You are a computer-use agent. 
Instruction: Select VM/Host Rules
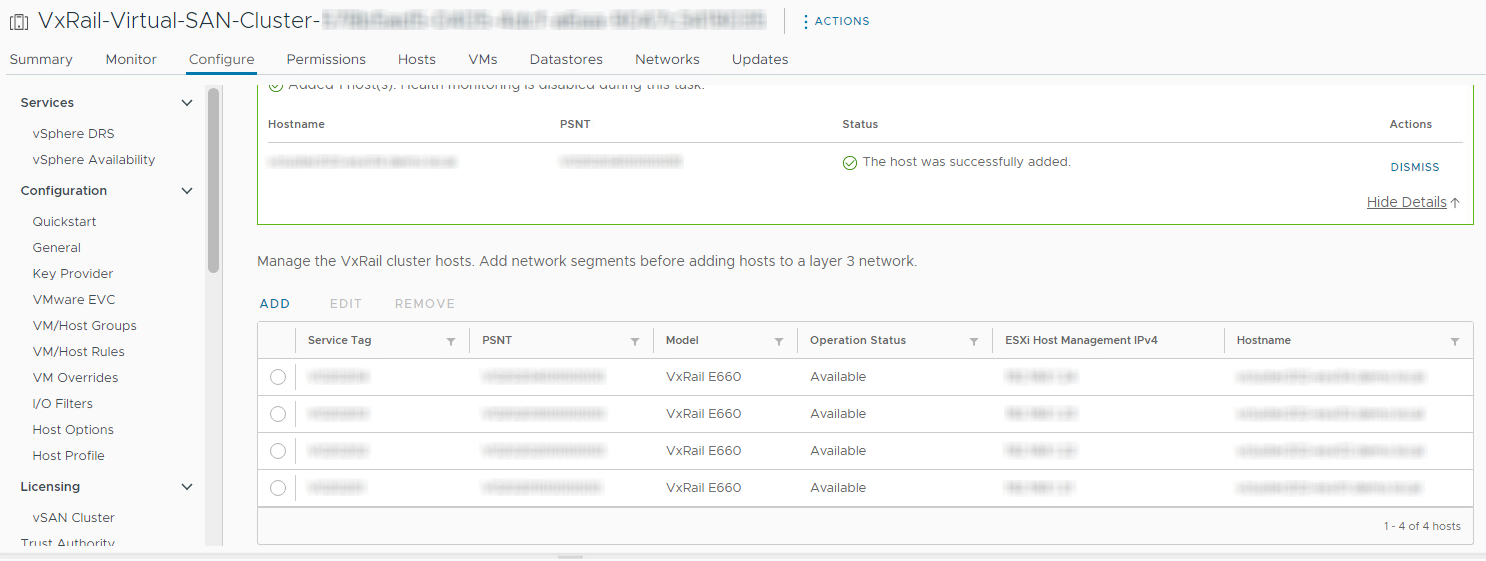tap(79, 352)
